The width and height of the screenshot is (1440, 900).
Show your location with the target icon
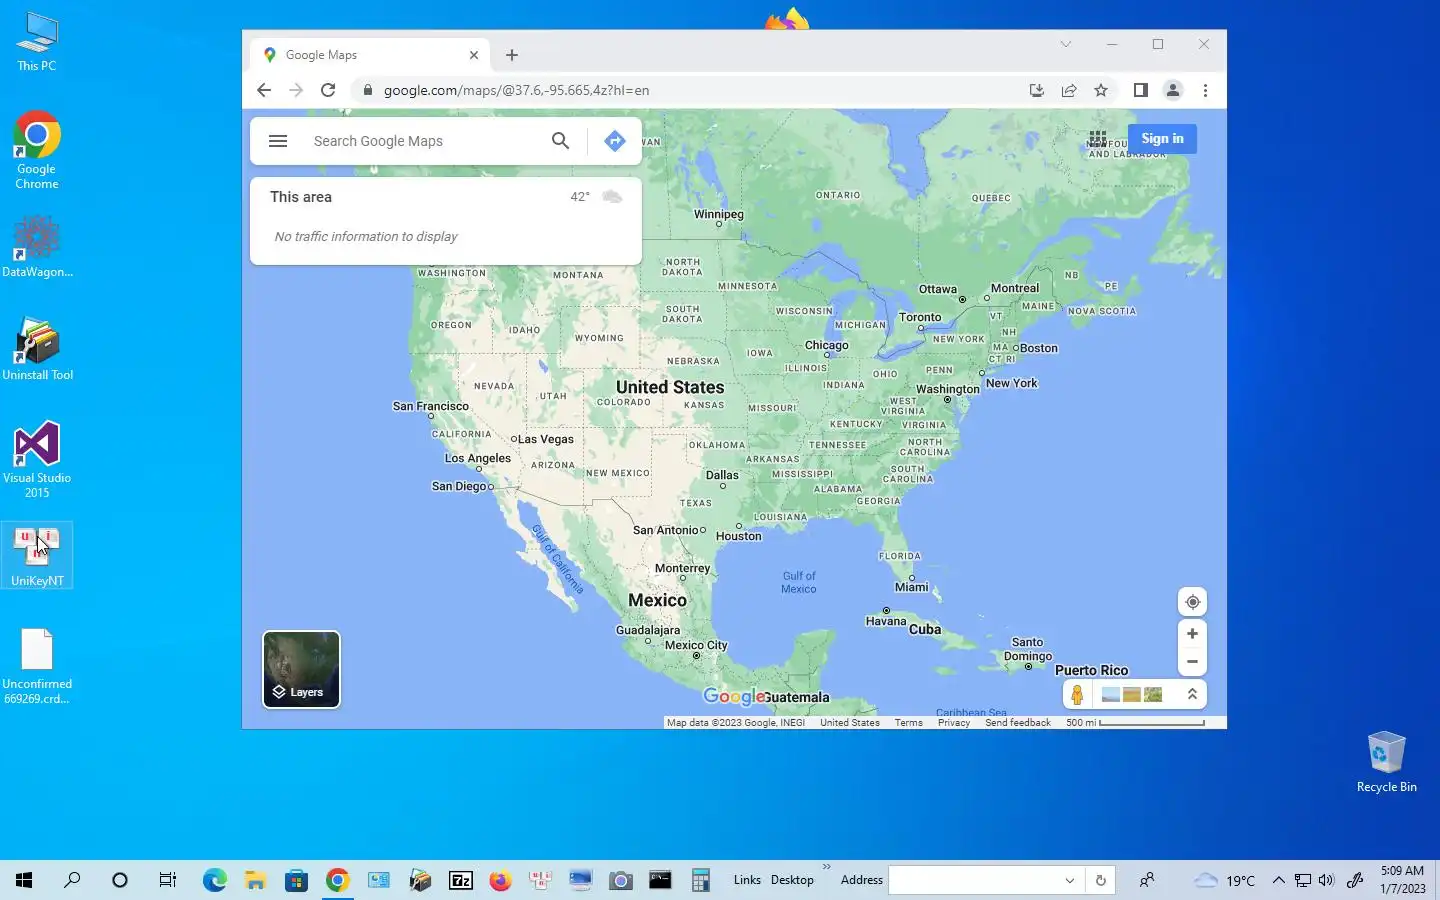pyautogui.click(x=1192, y=602)
